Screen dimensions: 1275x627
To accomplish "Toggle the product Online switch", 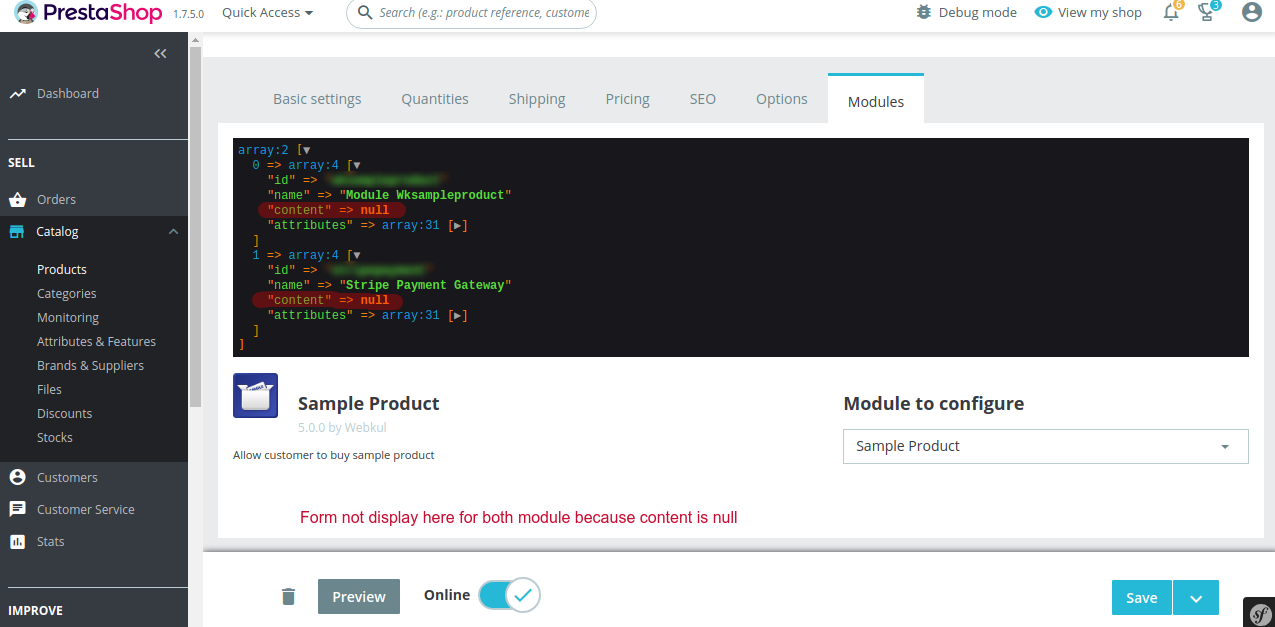I will tap(509, 595).
